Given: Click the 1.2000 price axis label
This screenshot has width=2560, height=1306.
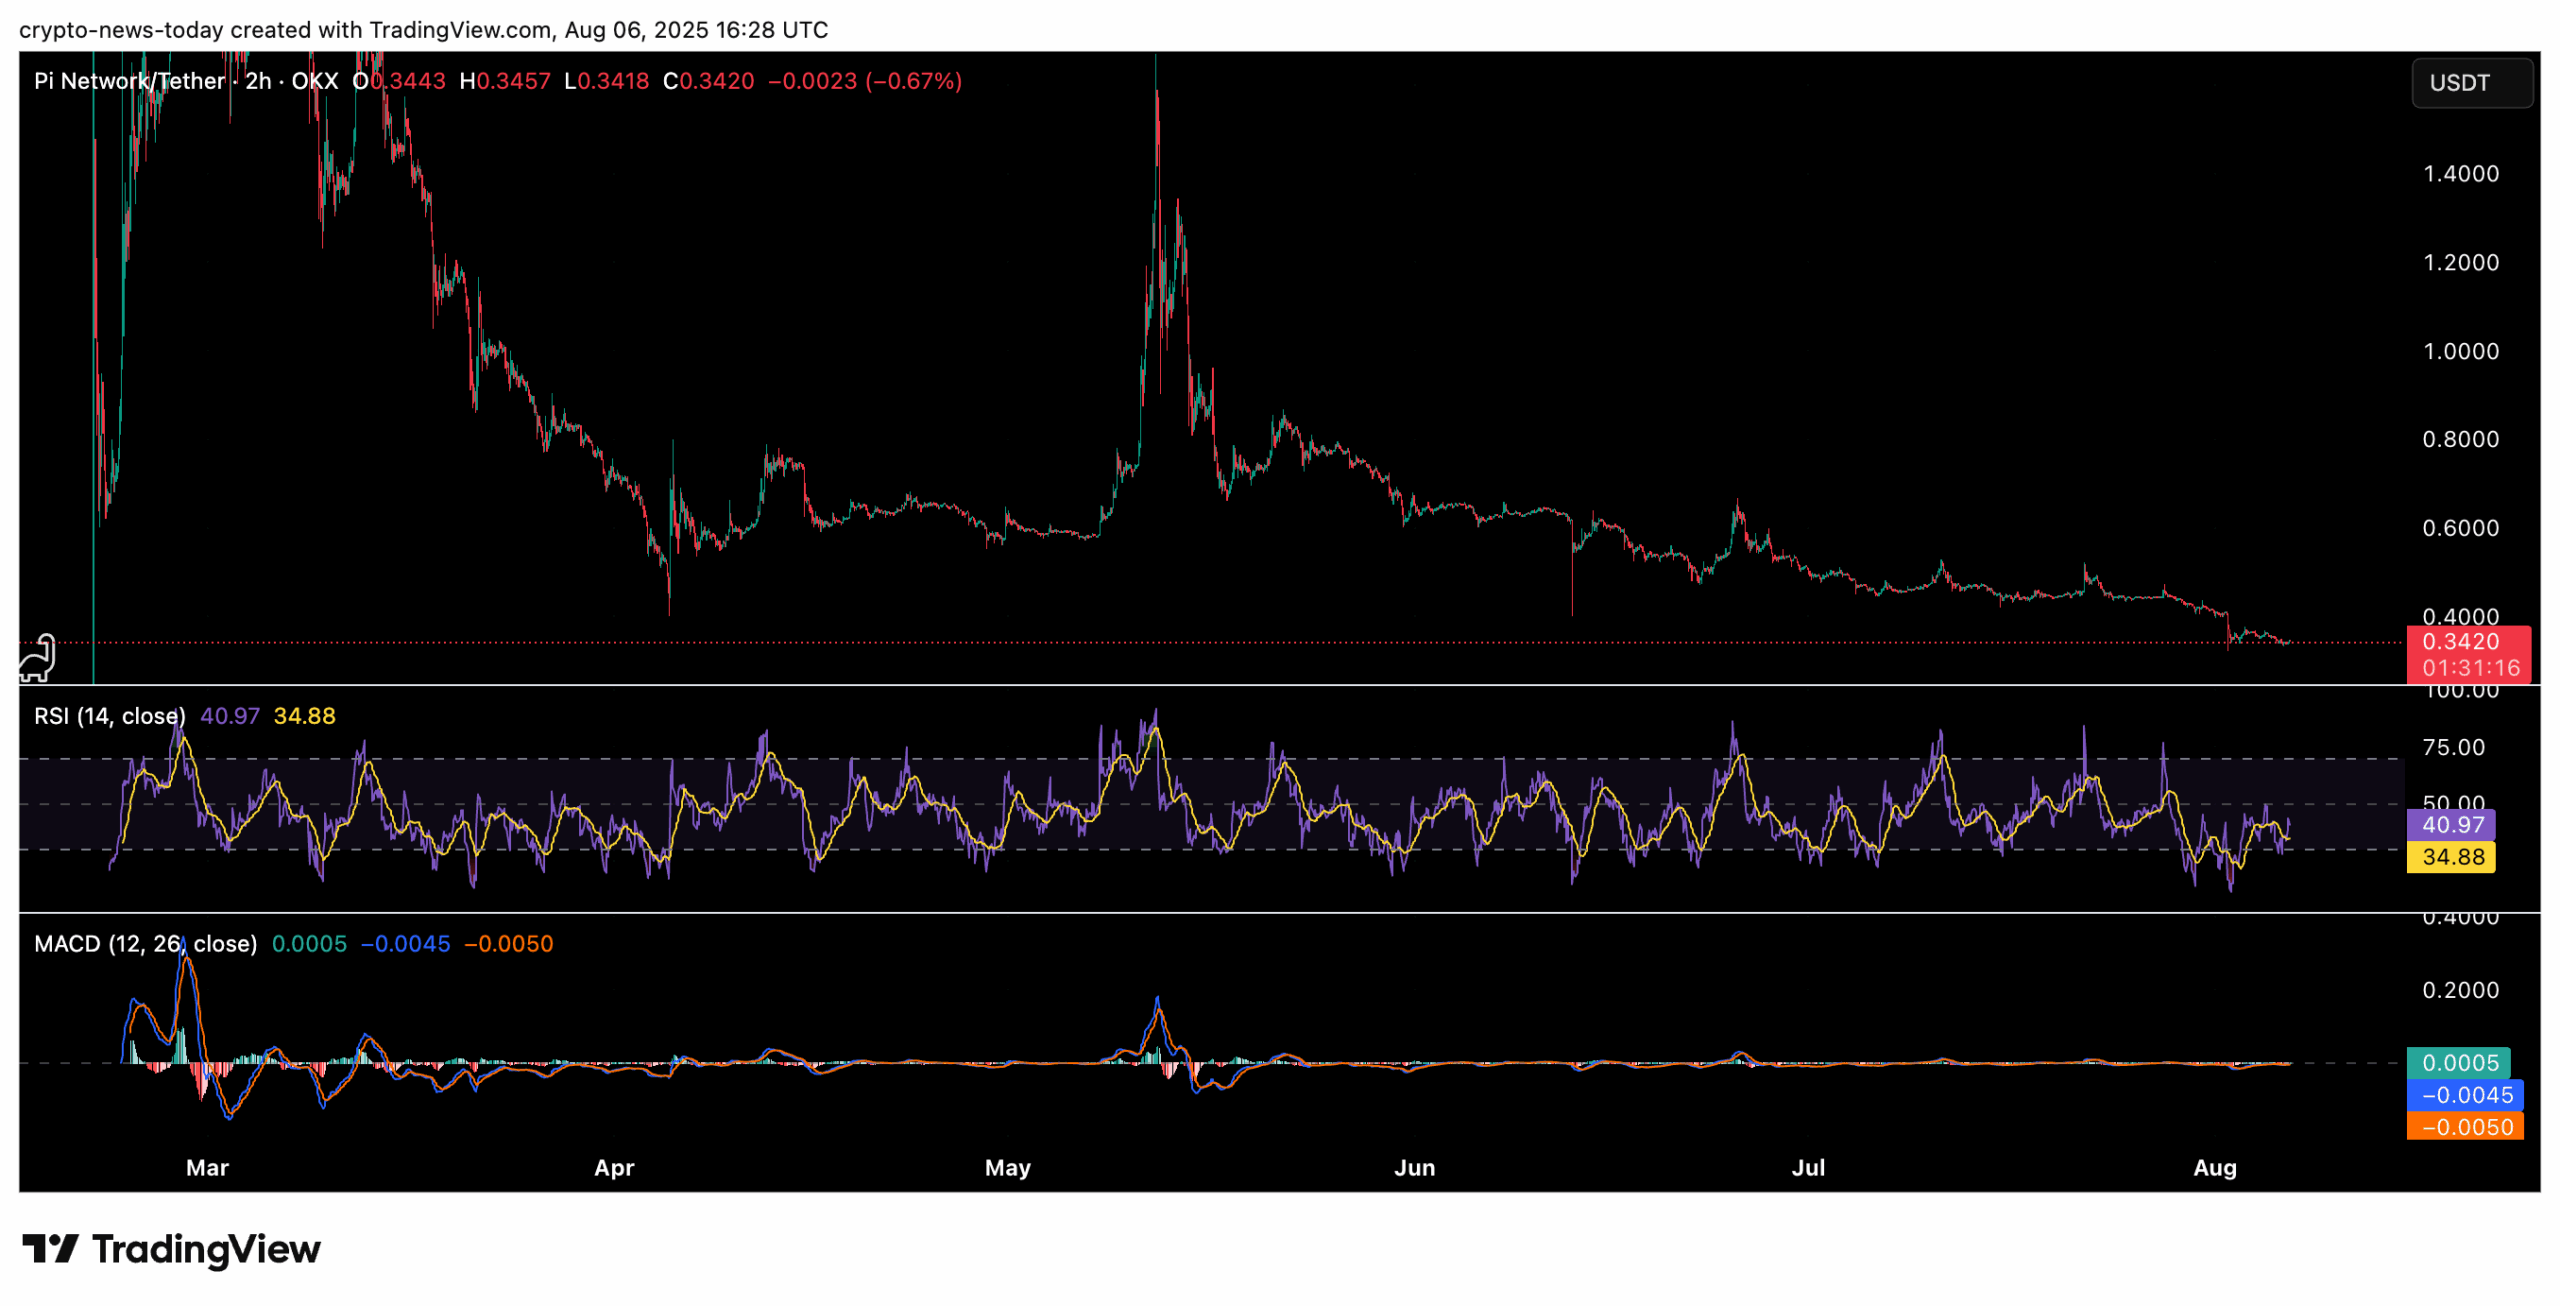Looking at the screenshot, I should [x=2461, y=262].
